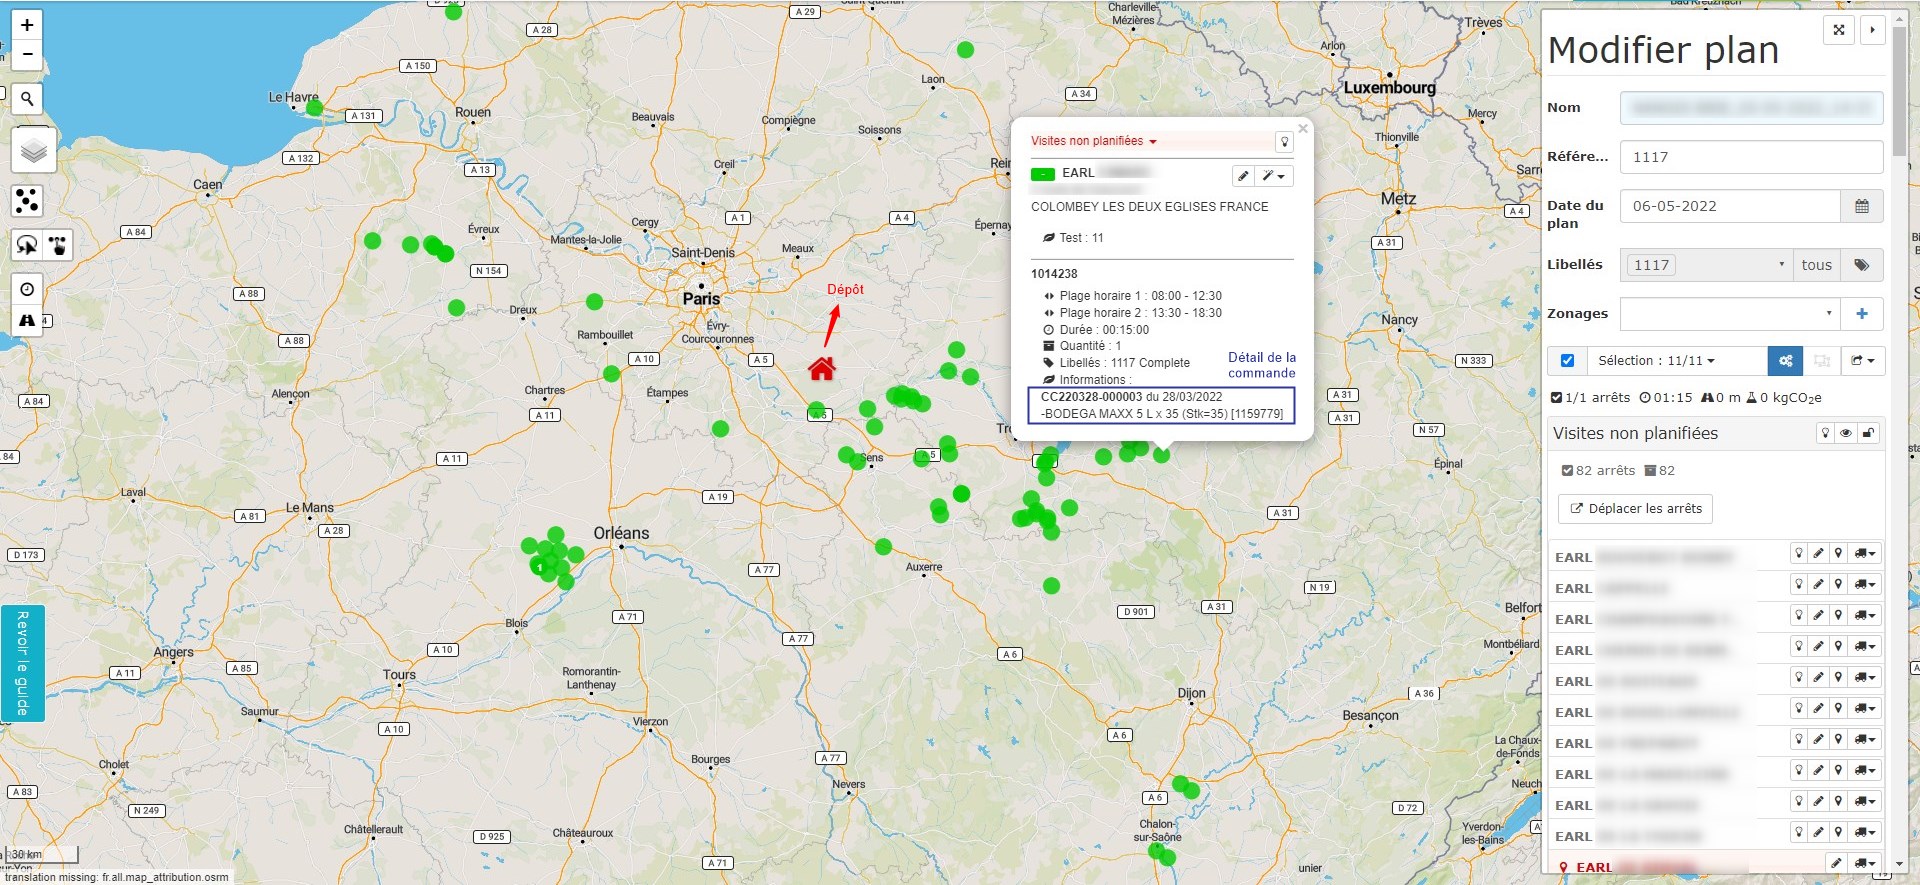Toggle the marker clustering dots icon
This screenshot has height=885, width=1920.
click(27, 201)
